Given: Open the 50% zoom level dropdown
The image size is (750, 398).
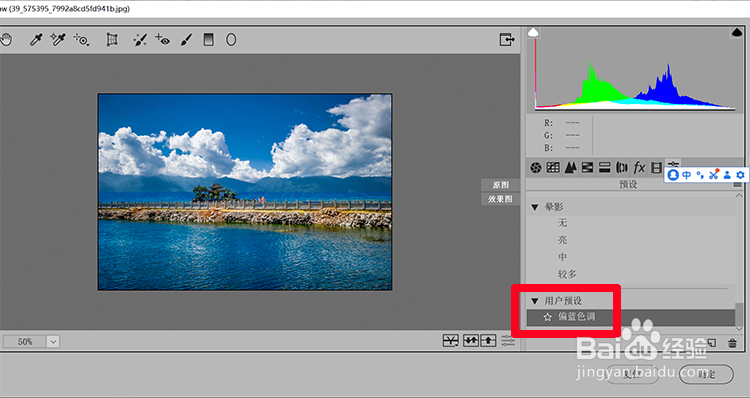Looking at the screenshot, I should [x=53, y=342].
